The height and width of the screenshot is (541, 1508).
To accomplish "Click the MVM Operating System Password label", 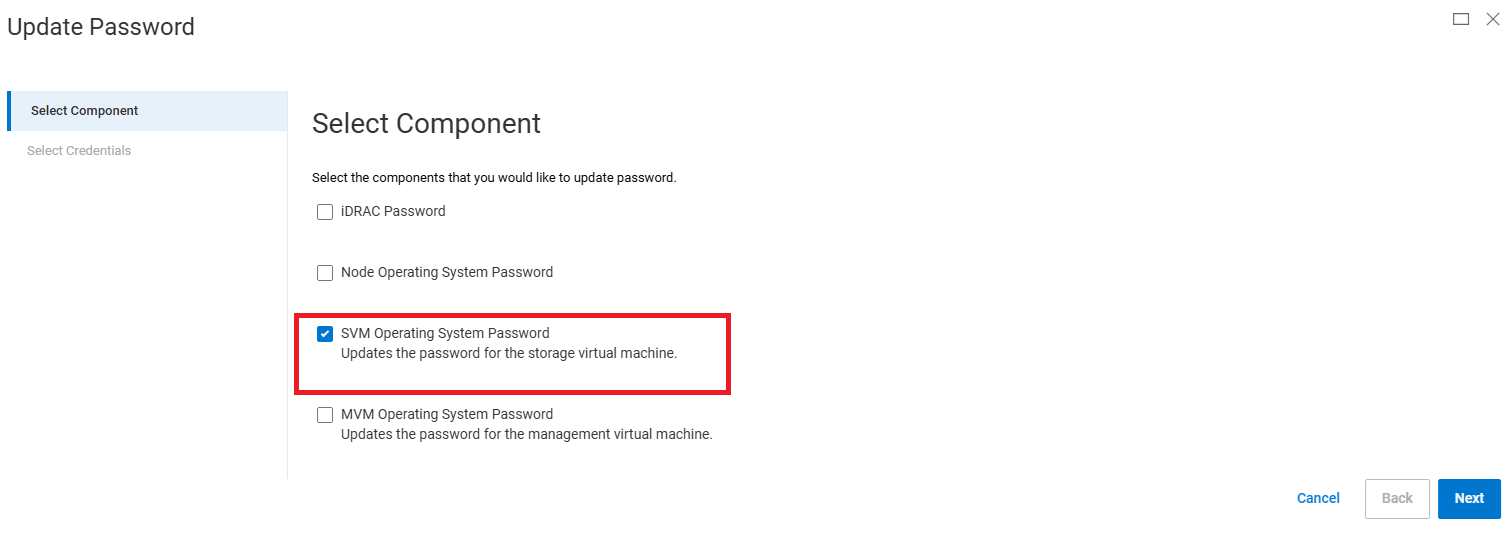I will tap(447, 414).
